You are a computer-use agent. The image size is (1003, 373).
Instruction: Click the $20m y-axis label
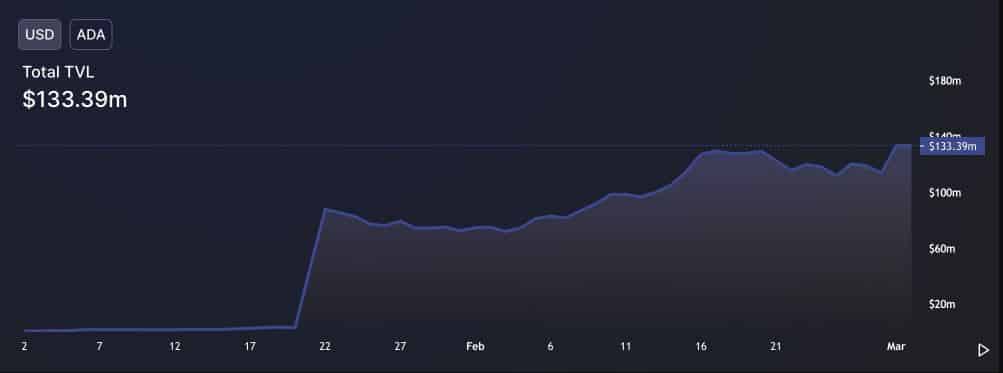(x=942, y=304)
